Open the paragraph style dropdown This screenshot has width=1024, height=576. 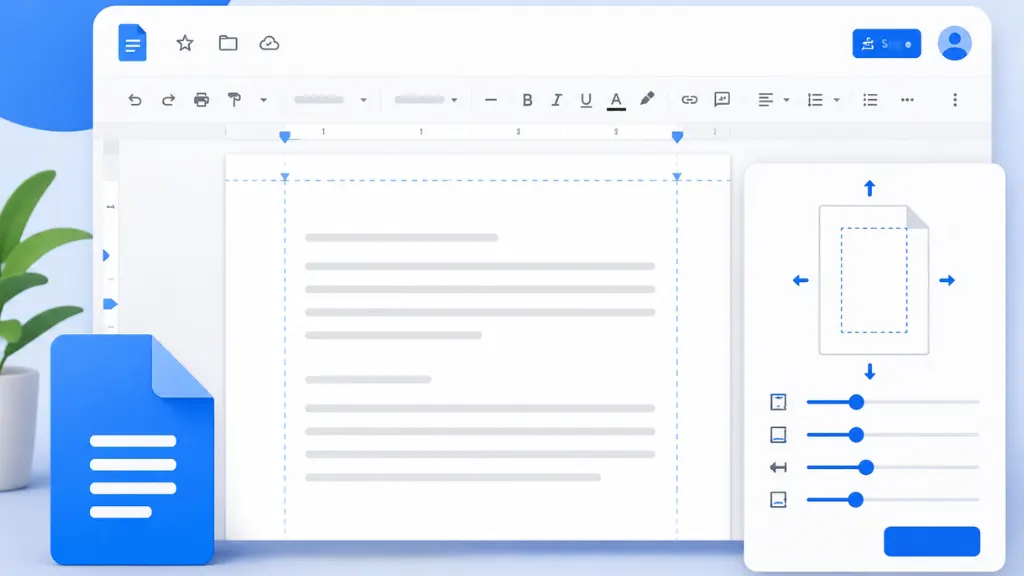click(330, 100)
